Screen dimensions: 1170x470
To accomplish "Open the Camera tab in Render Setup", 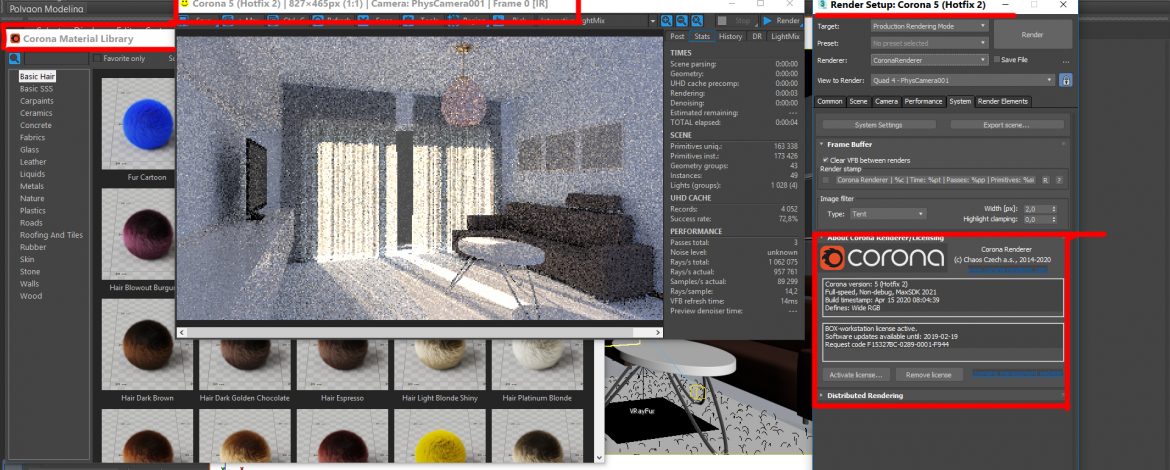I will pos(886,101).
